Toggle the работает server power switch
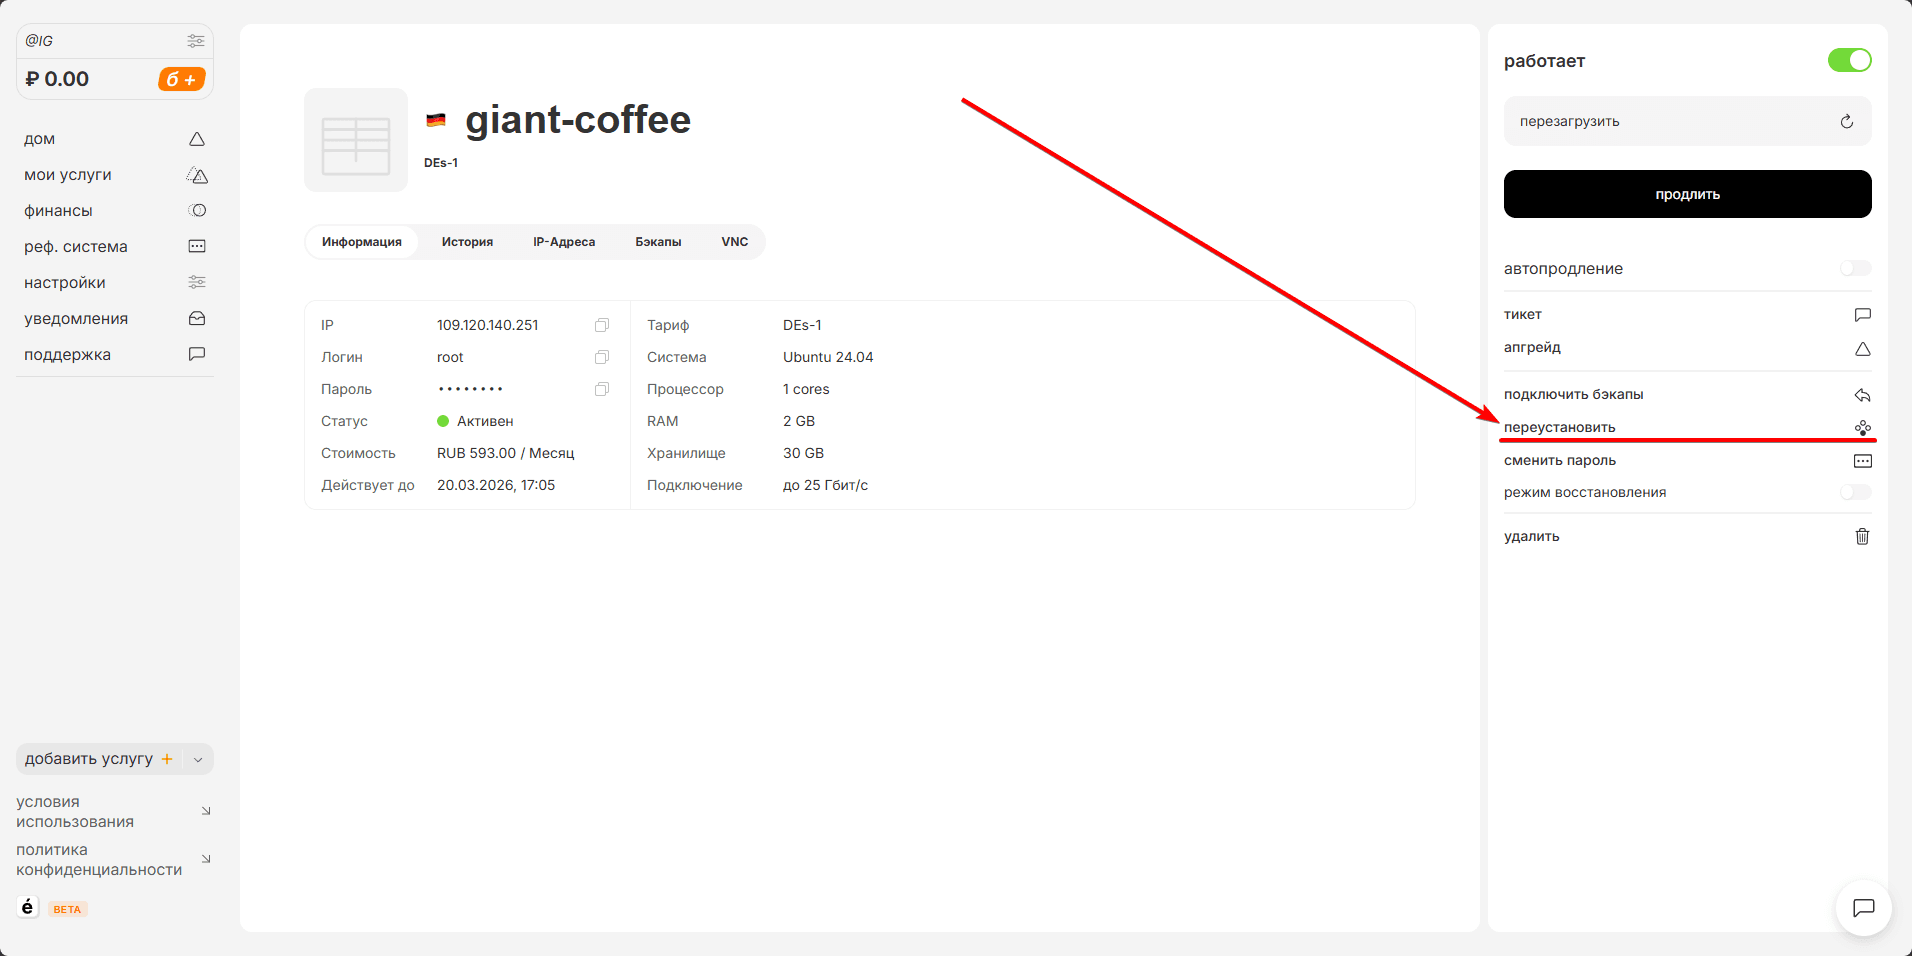The height and width of the screenshot is (956, 1912). 1849,60
